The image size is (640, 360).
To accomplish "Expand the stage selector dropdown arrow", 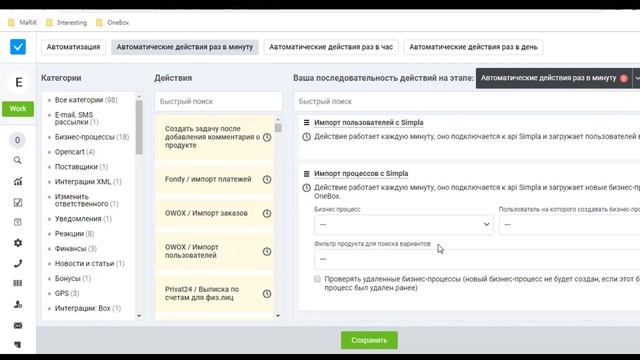I will [x=637, y=78].
